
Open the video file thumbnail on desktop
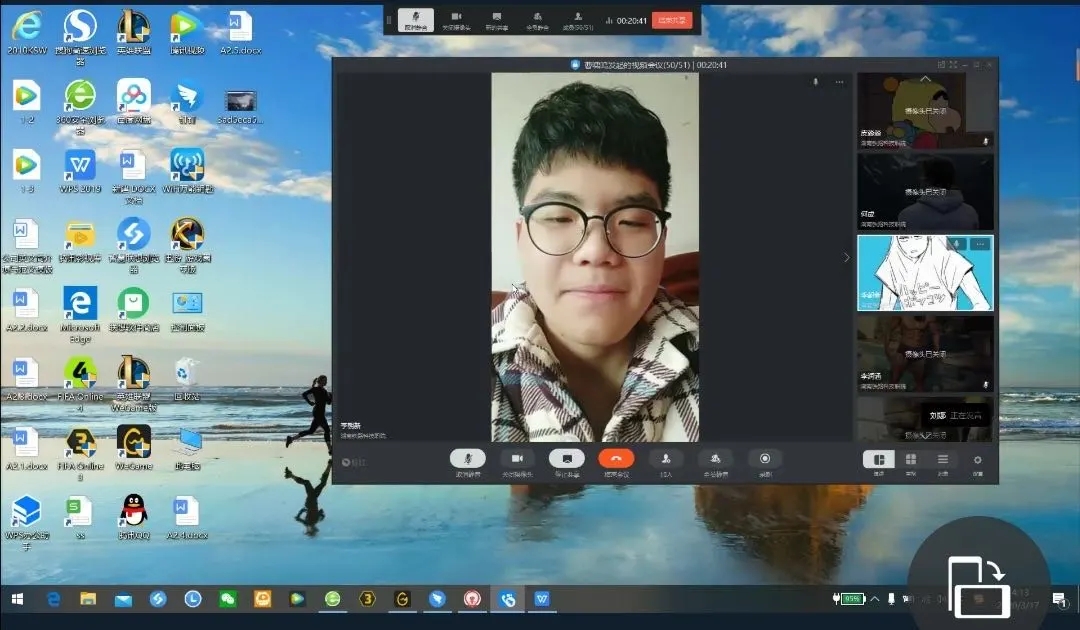coord(240,107)
